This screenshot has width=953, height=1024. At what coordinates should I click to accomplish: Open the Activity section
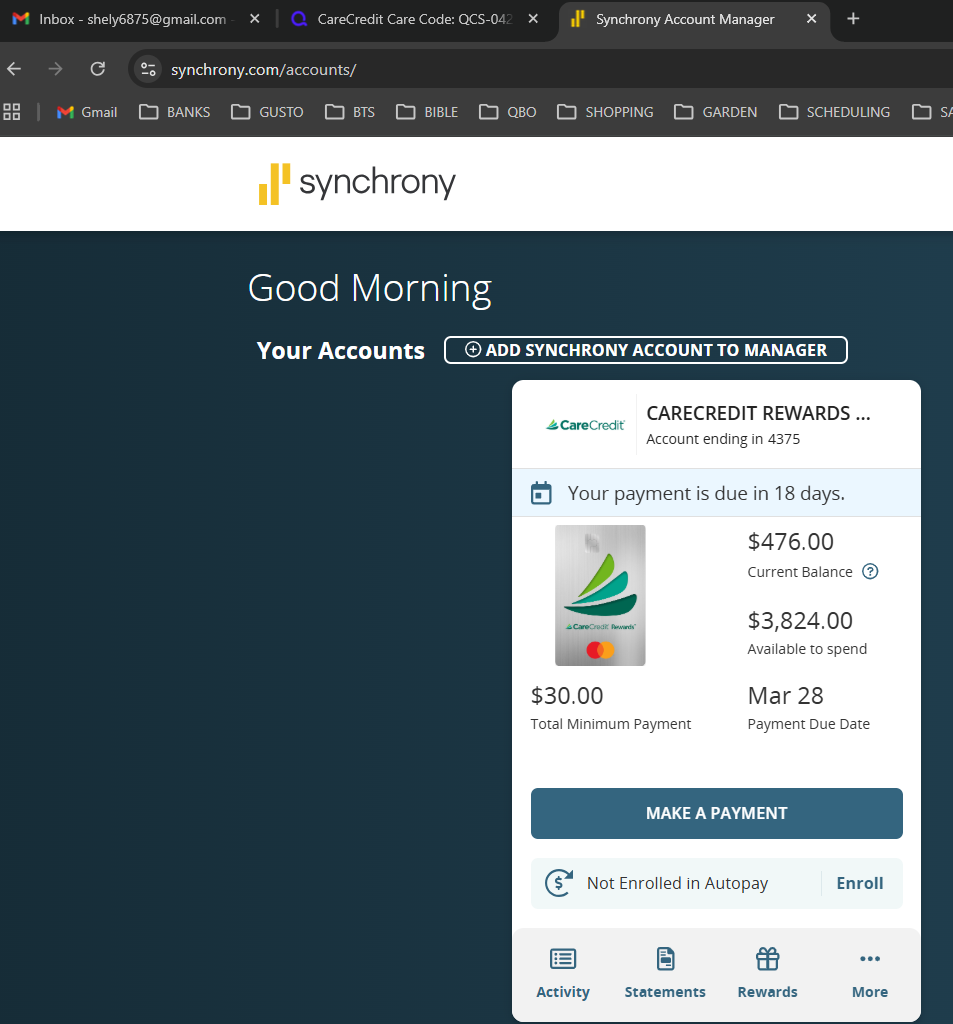click(563, 973)
